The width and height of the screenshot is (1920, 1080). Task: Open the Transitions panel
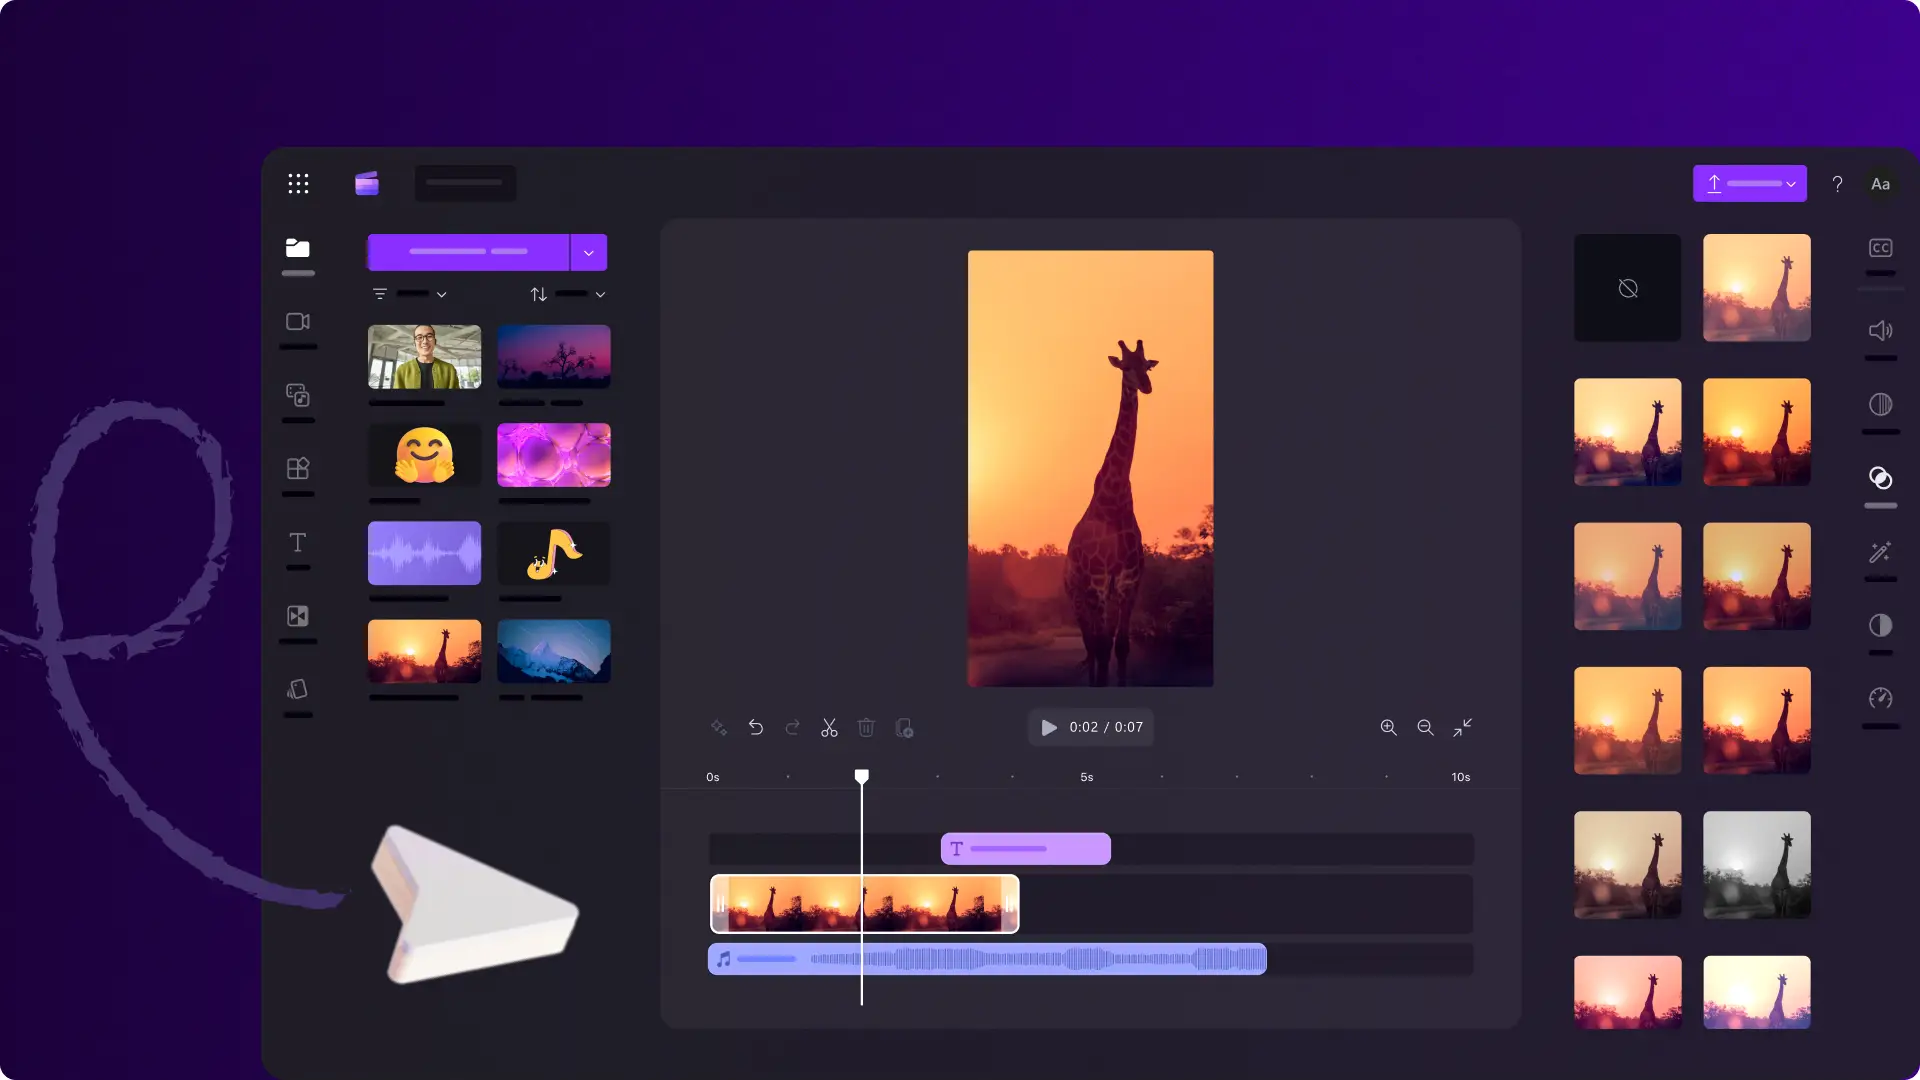coord(297,616)
